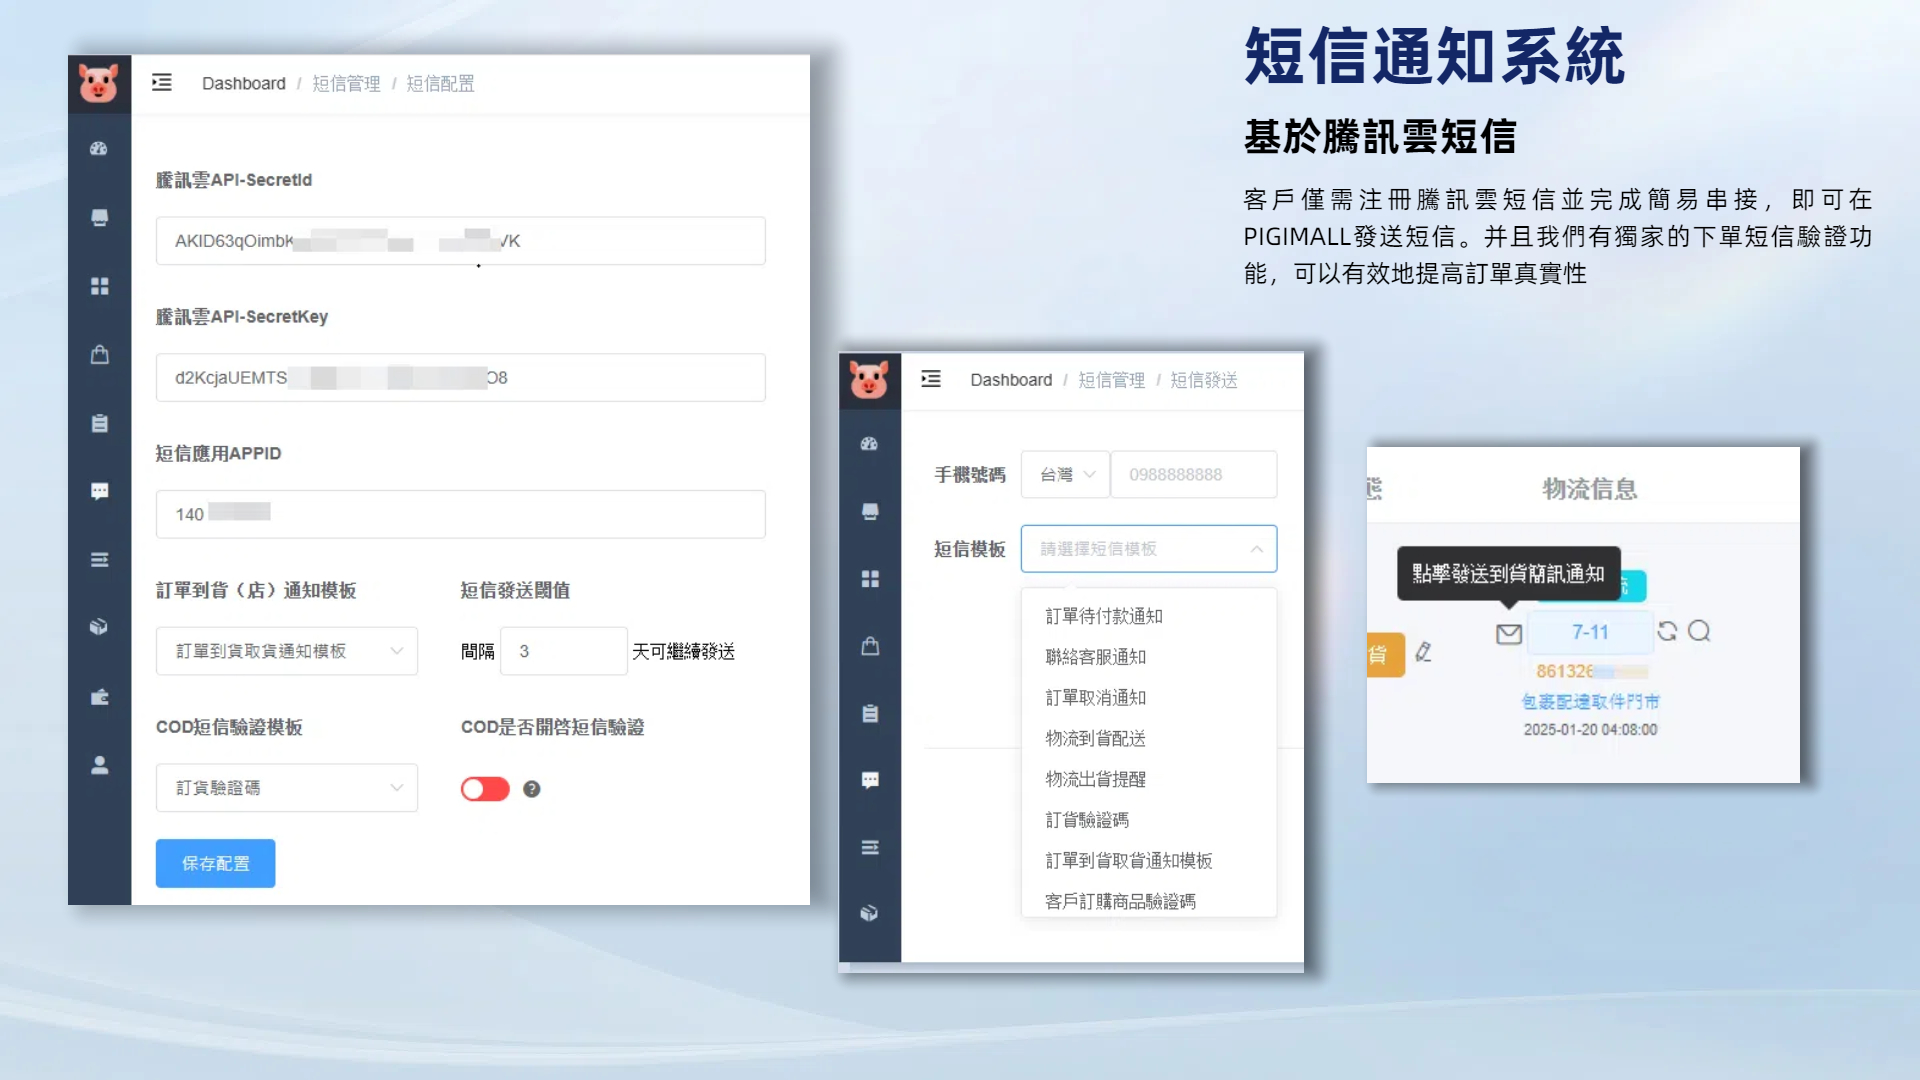The height and width of the screenshot is (1080, 1920).
Task: Click the tracking number starting 861326
Action: pos(1591,671)
